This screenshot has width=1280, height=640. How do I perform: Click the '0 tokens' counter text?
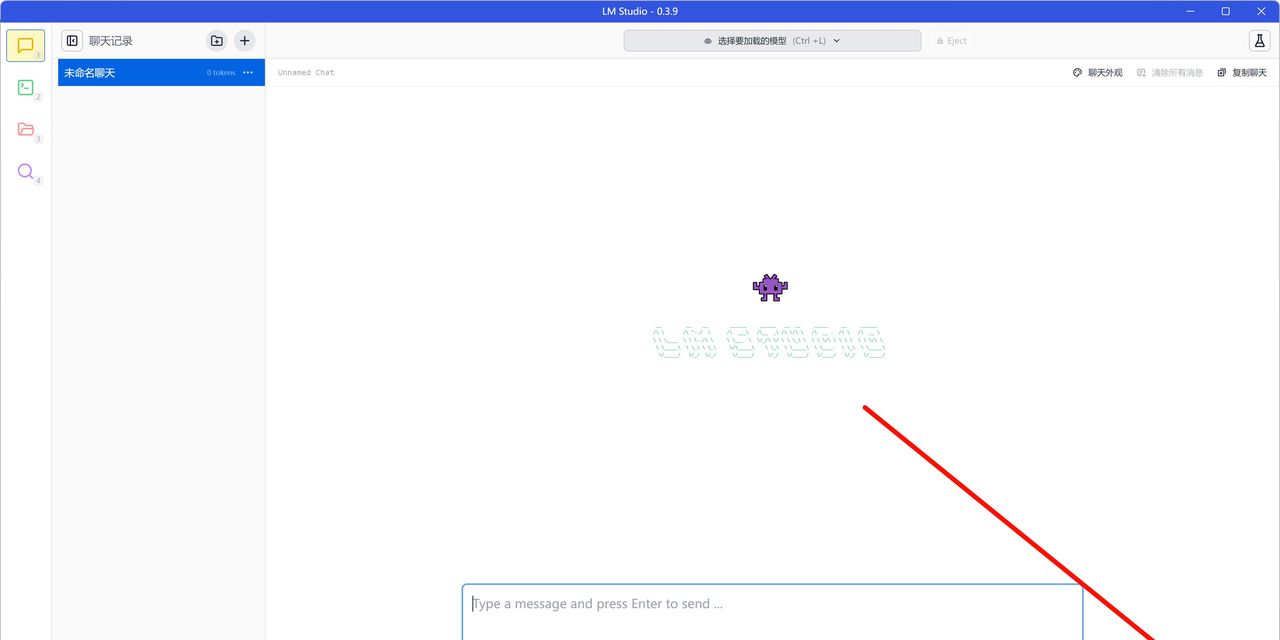point(221,73)
